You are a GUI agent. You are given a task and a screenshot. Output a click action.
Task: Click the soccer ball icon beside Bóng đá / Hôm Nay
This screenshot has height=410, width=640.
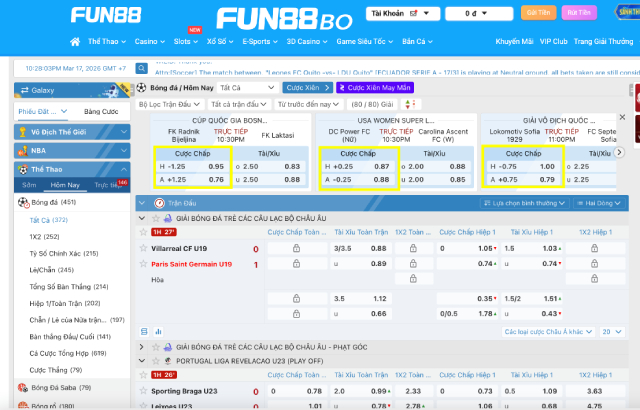click(141, 88)
